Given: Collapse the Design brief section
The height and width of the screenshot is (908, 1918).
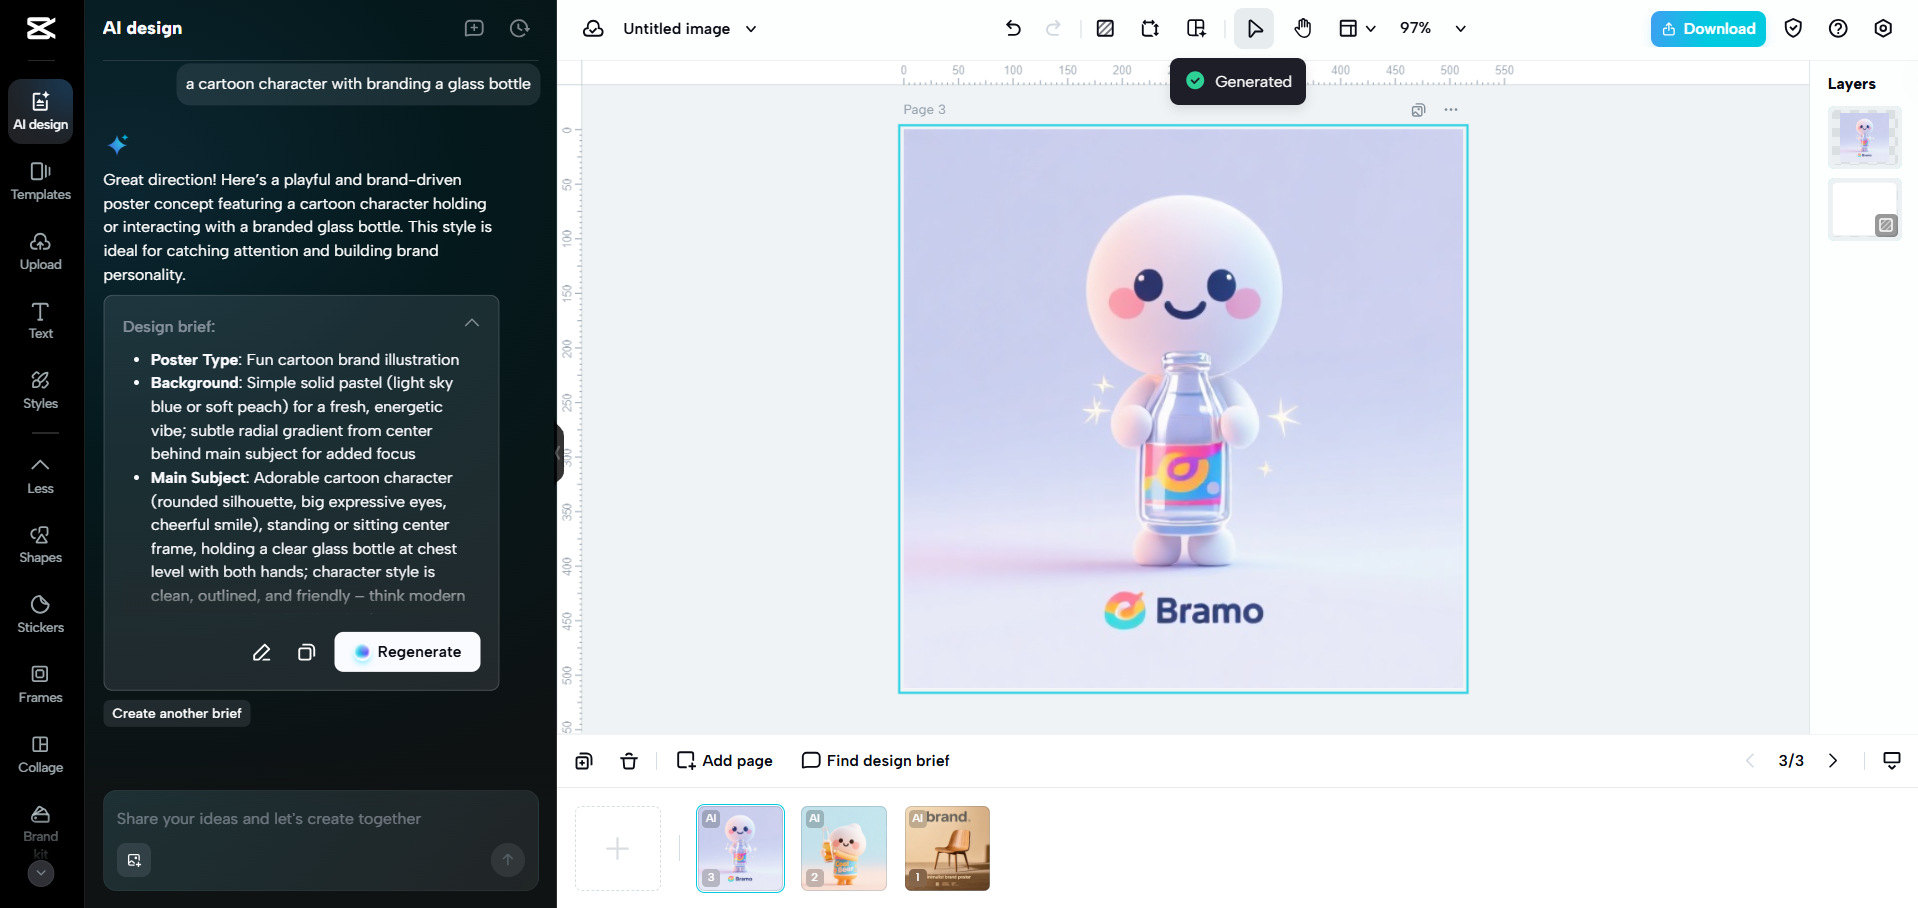Looking at the screenshot, I should pyautogui.click(x=471, y=322).
